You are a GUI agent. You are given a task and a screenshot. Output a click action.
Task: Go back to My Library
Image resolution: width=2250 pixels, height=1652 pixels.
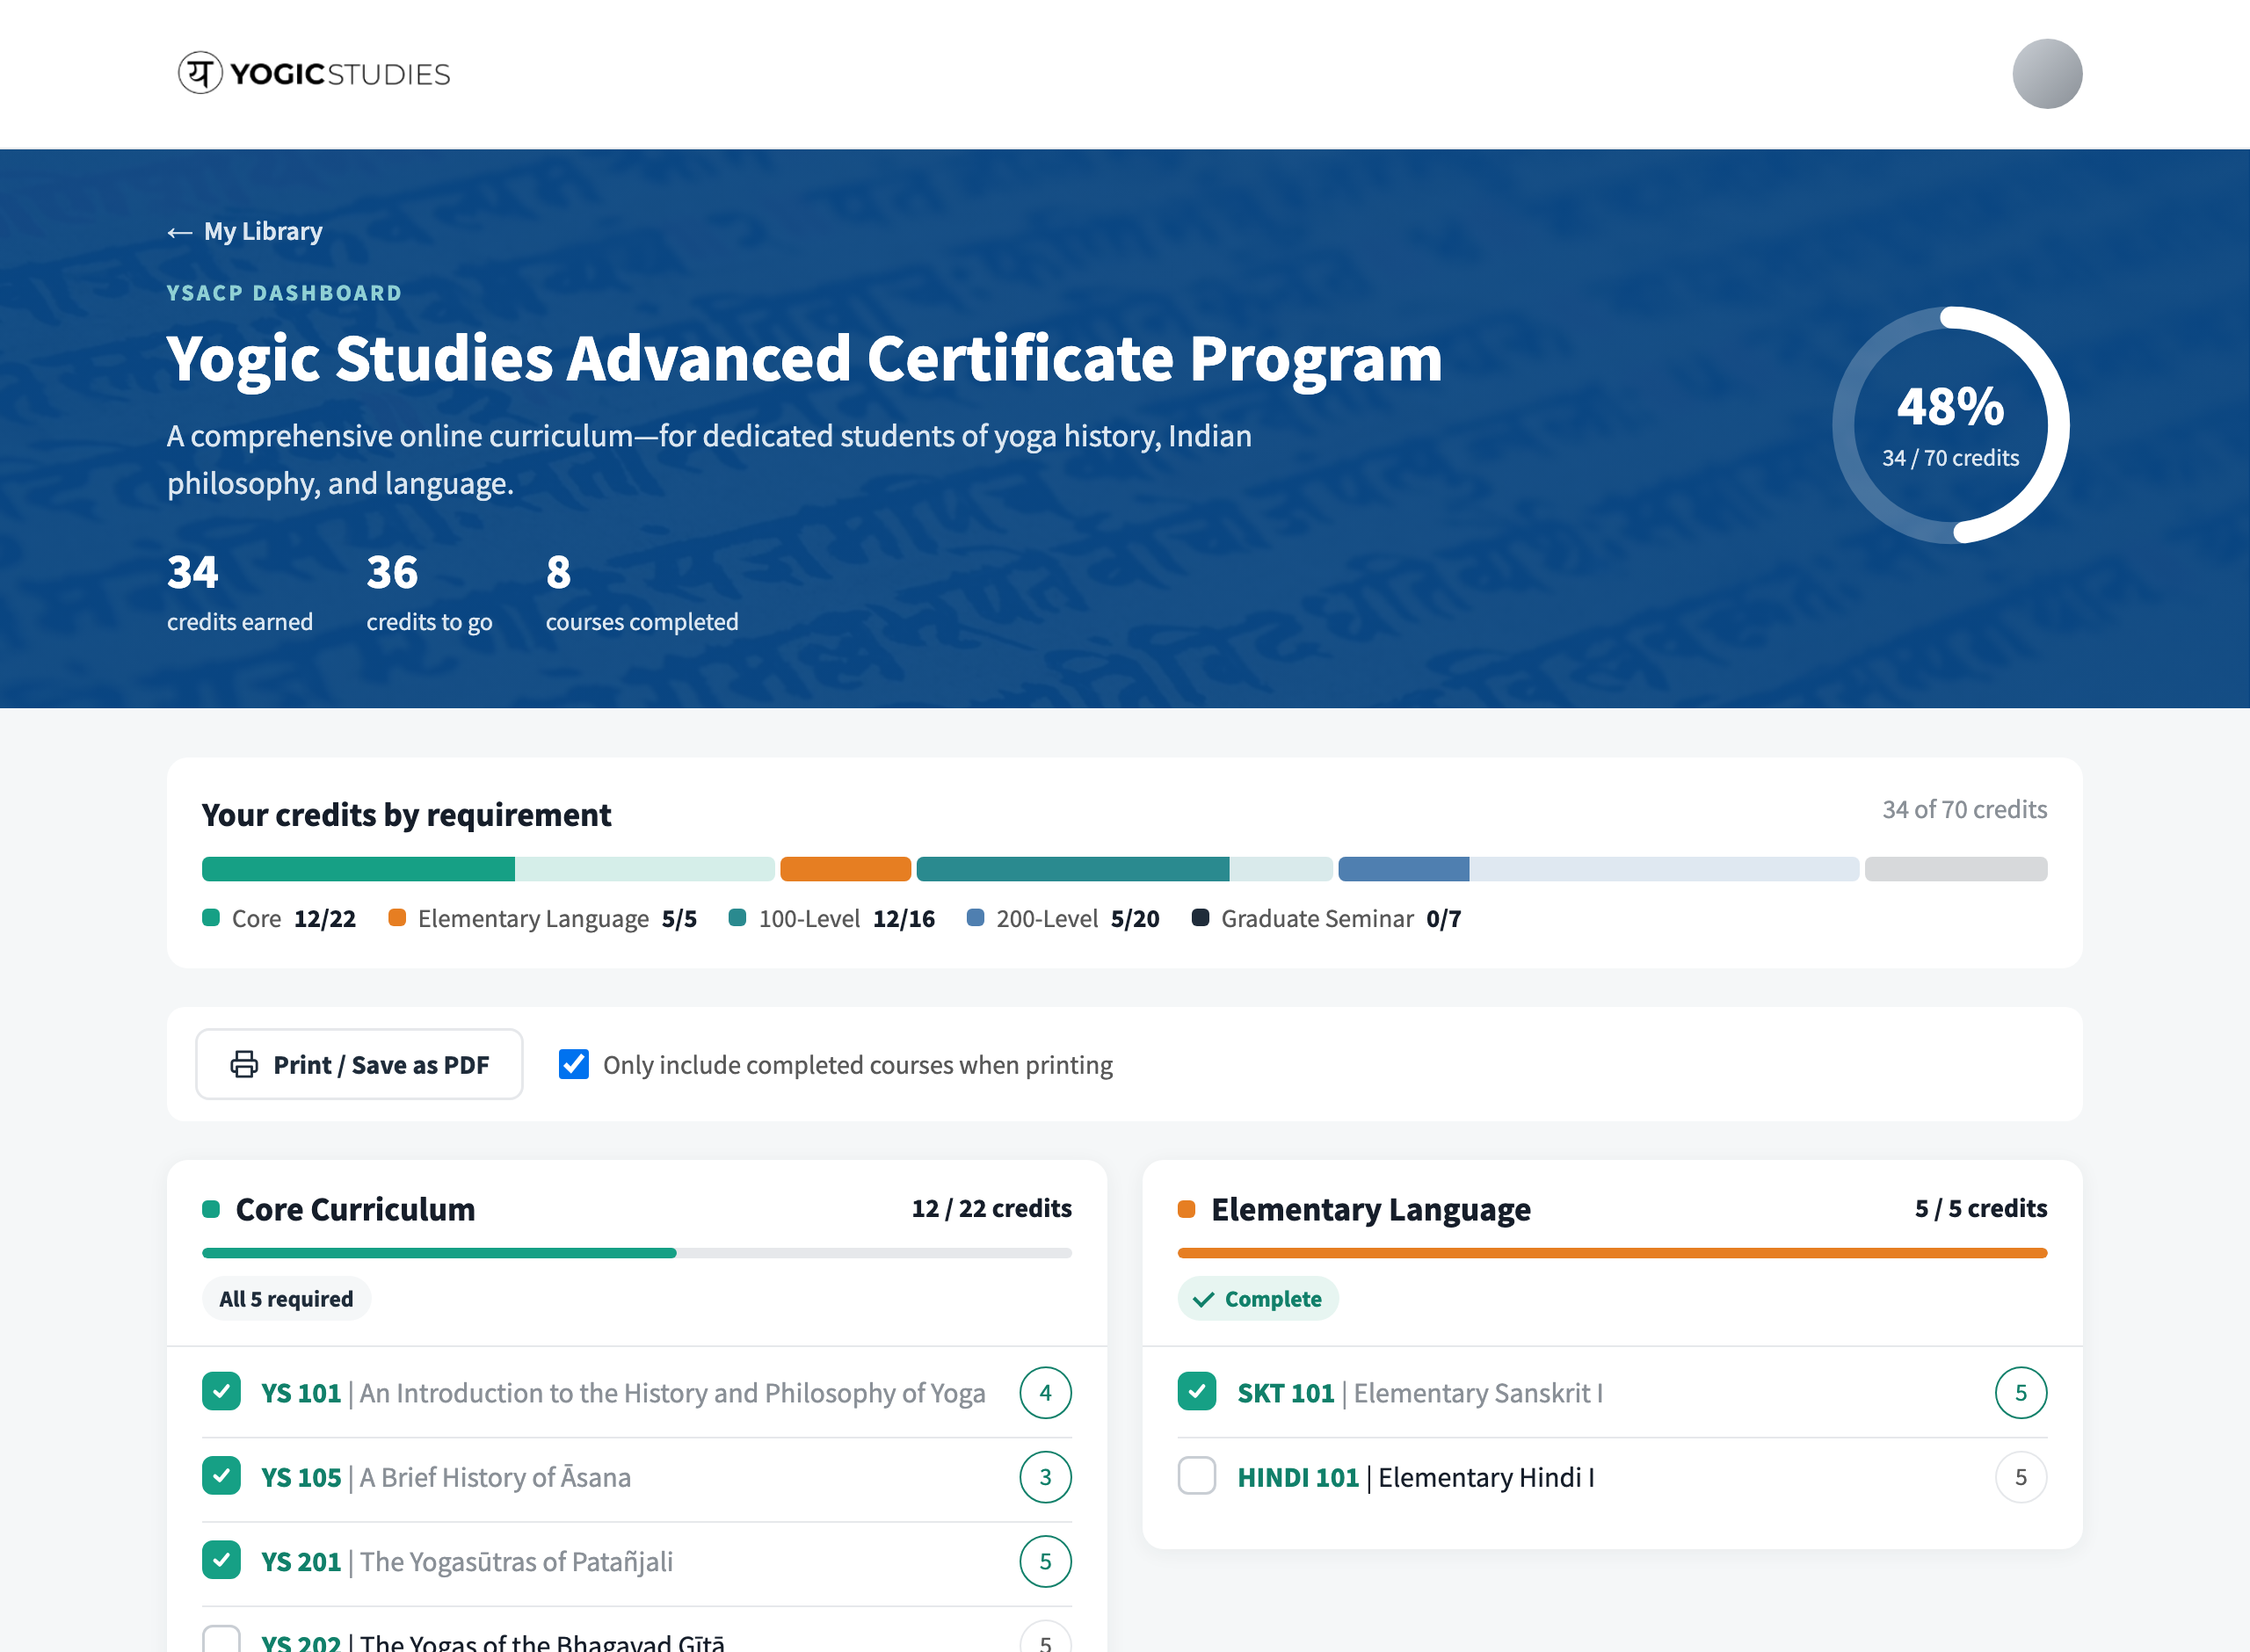[x=245, y=231]
